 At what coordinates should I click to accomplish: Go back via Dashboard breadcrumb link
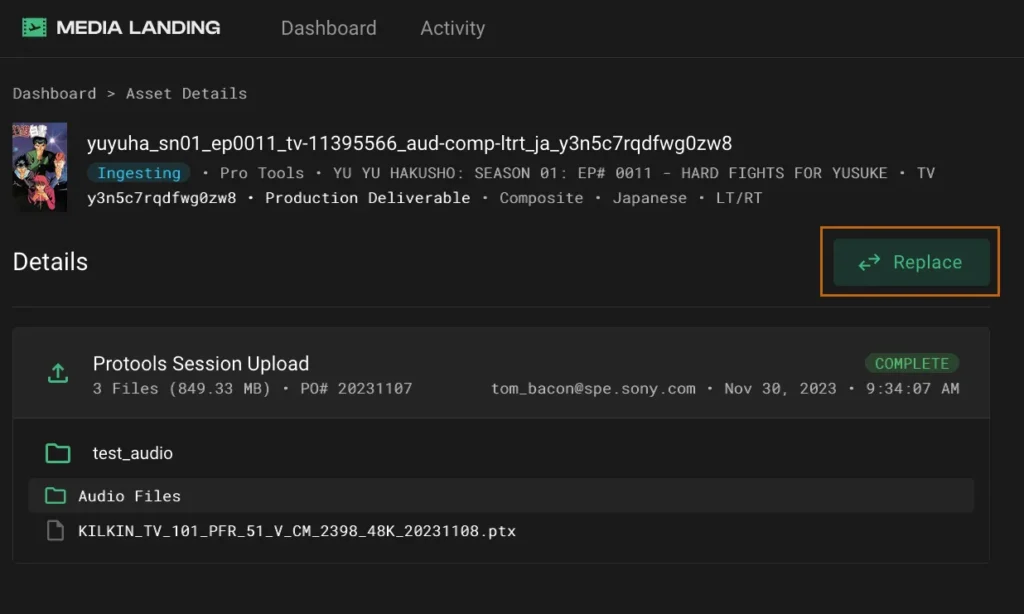(54, 93)
